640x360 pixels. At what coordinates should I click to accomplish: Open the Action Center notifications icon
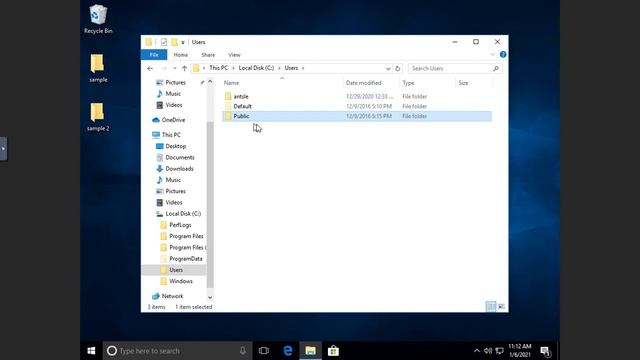[546, 351]
